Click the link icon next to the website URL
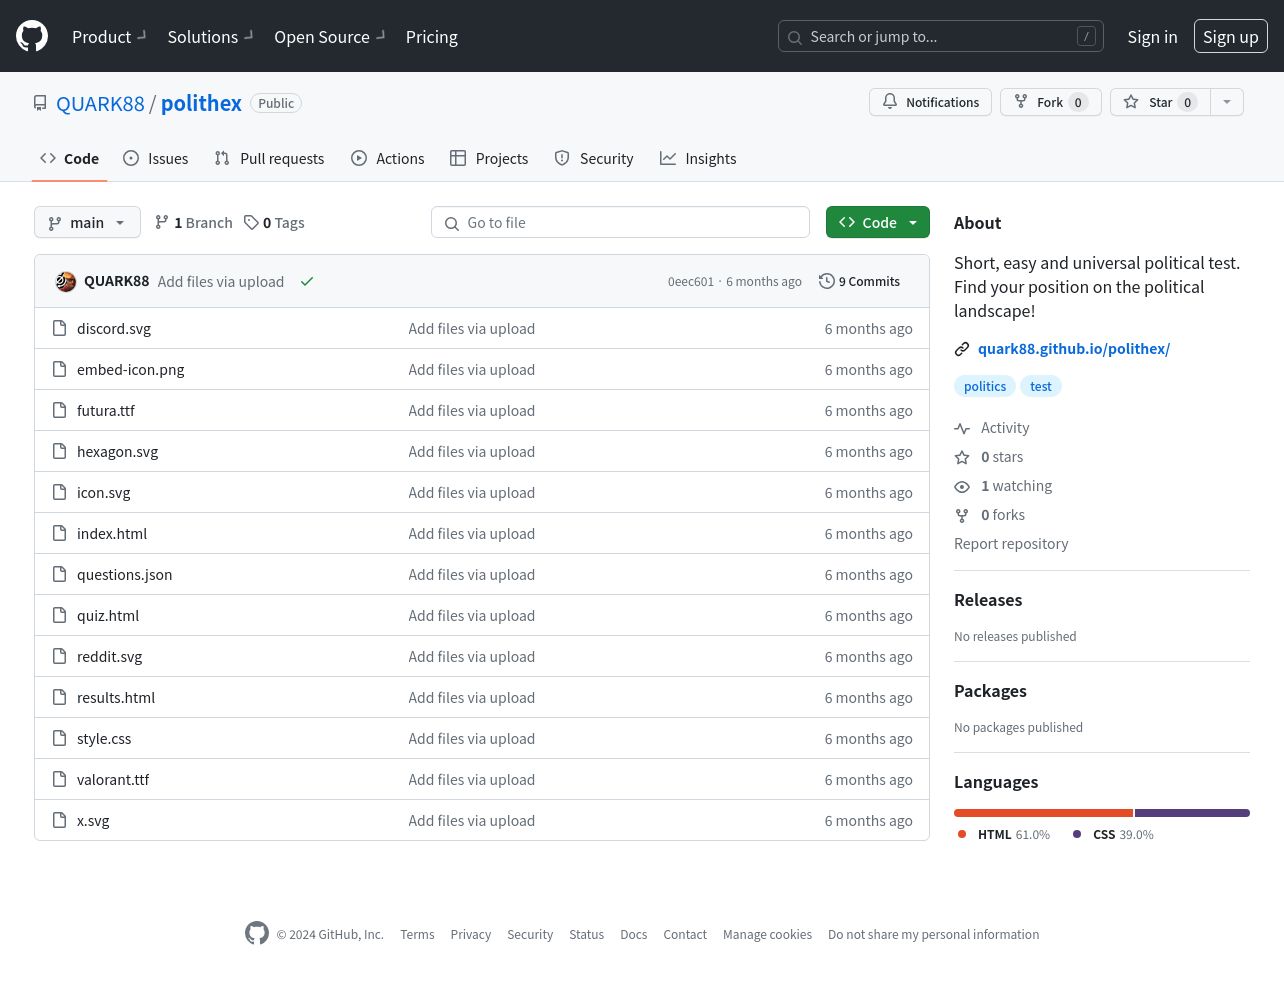Image resolution: width=1284 pixels, height=987 pixels. (962, 349)
